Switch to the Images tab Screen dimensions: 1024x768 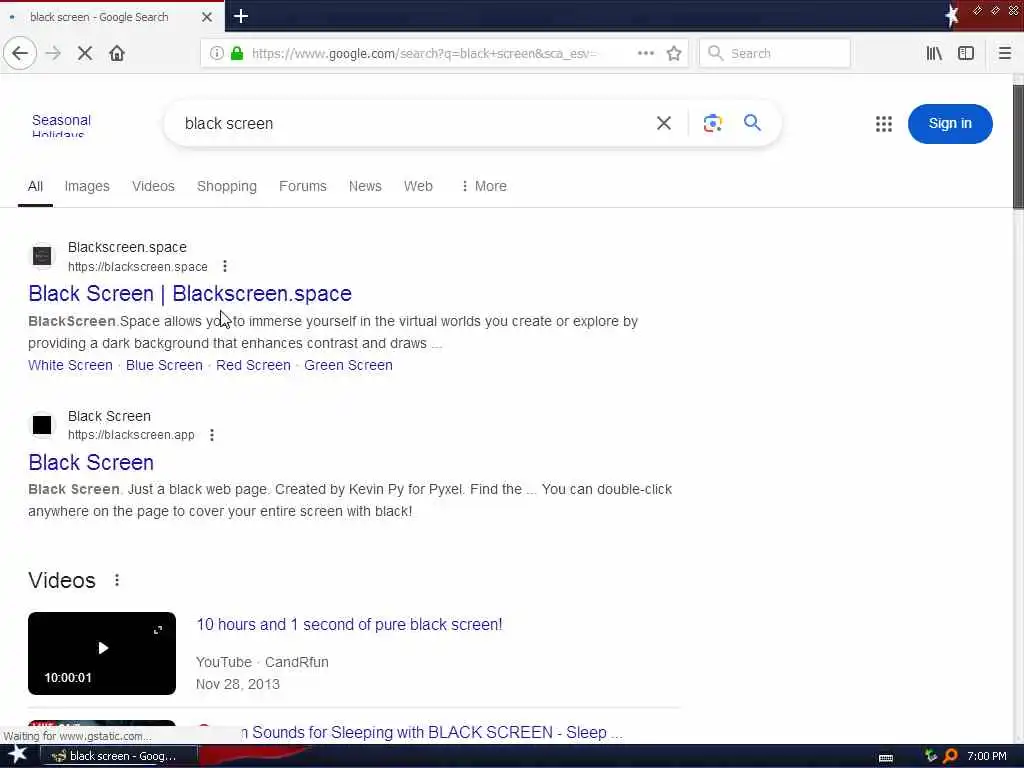point(87,186)
